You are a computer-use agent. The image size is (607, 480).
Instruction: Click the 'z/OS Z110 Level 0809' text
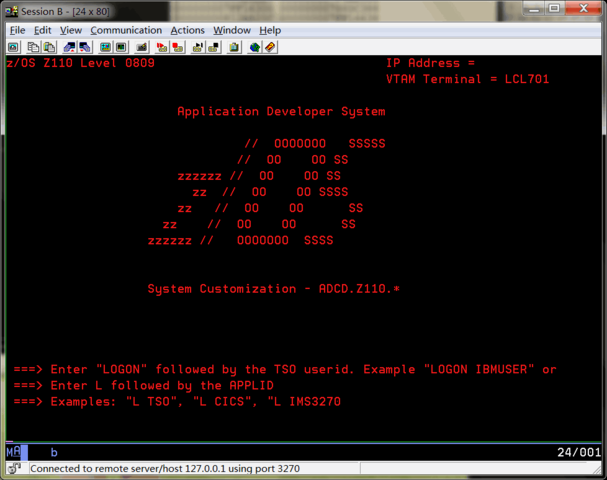[x=81, y=63]
